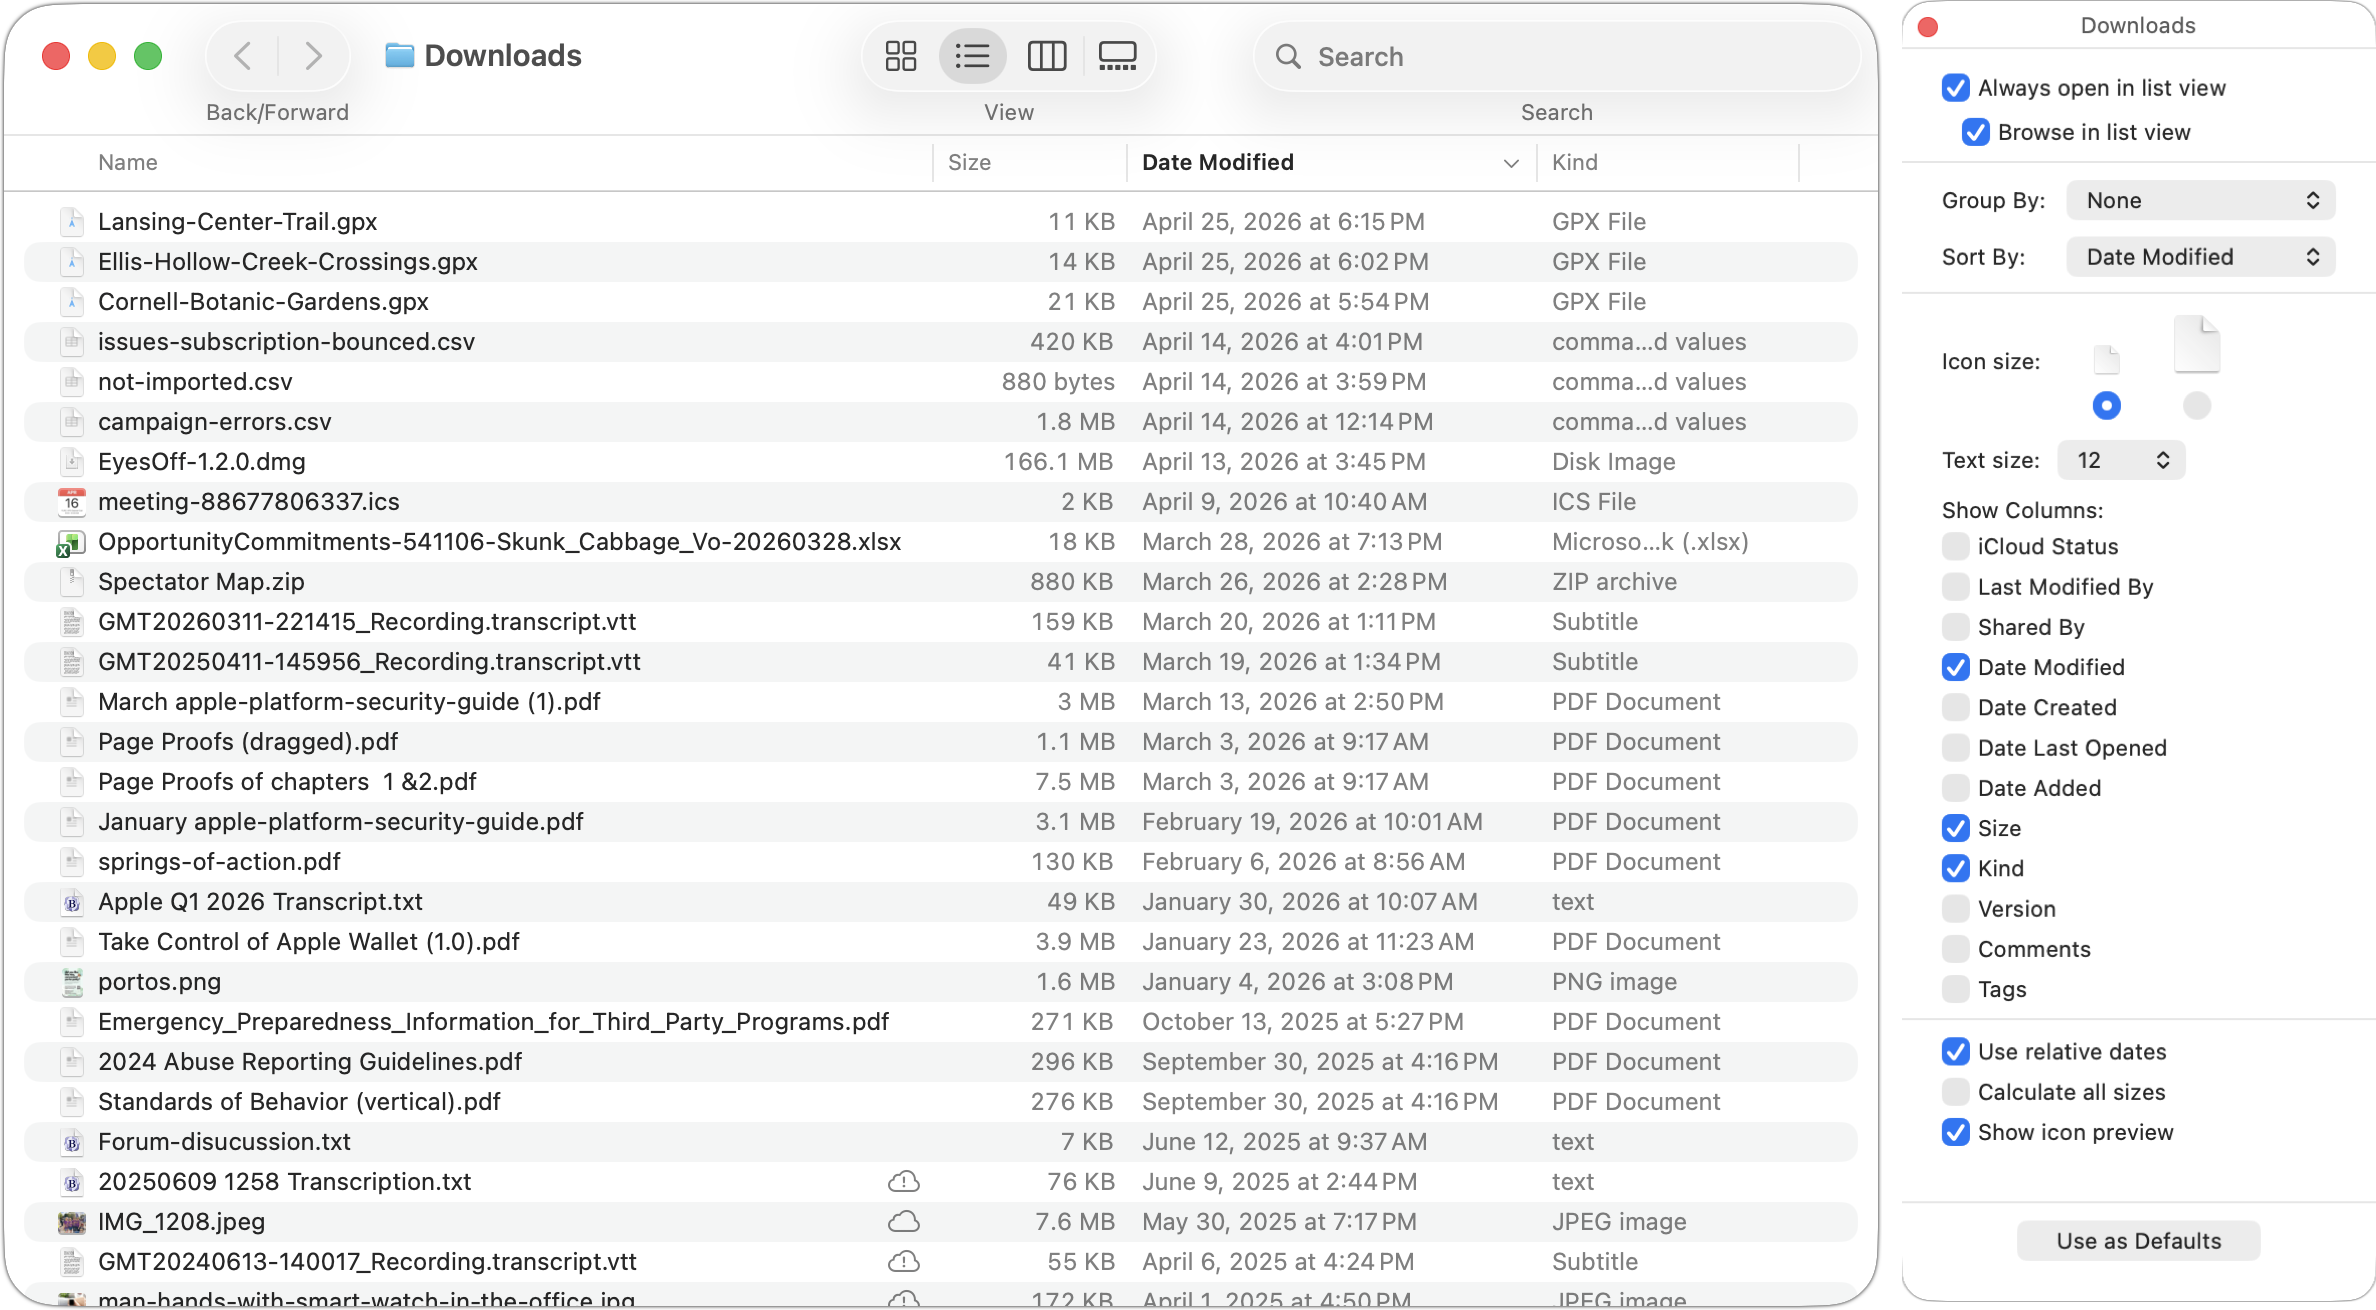Sort by the Size column header

(969, 162)
